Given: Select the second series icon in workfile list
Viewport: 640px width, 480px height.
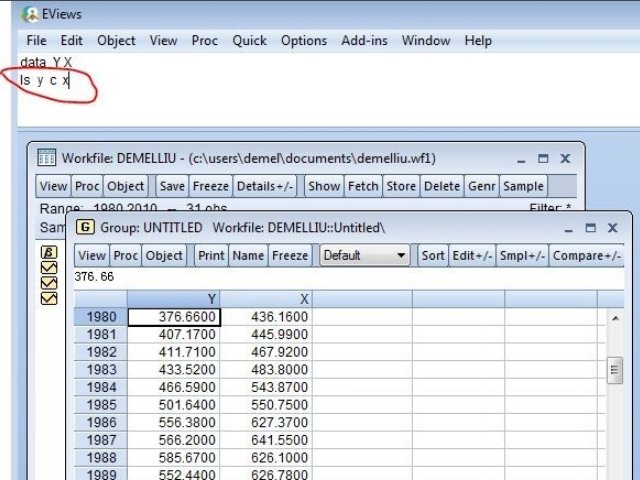Looking at the screenshot, I should pyautogui.click(x=49, y=283).
